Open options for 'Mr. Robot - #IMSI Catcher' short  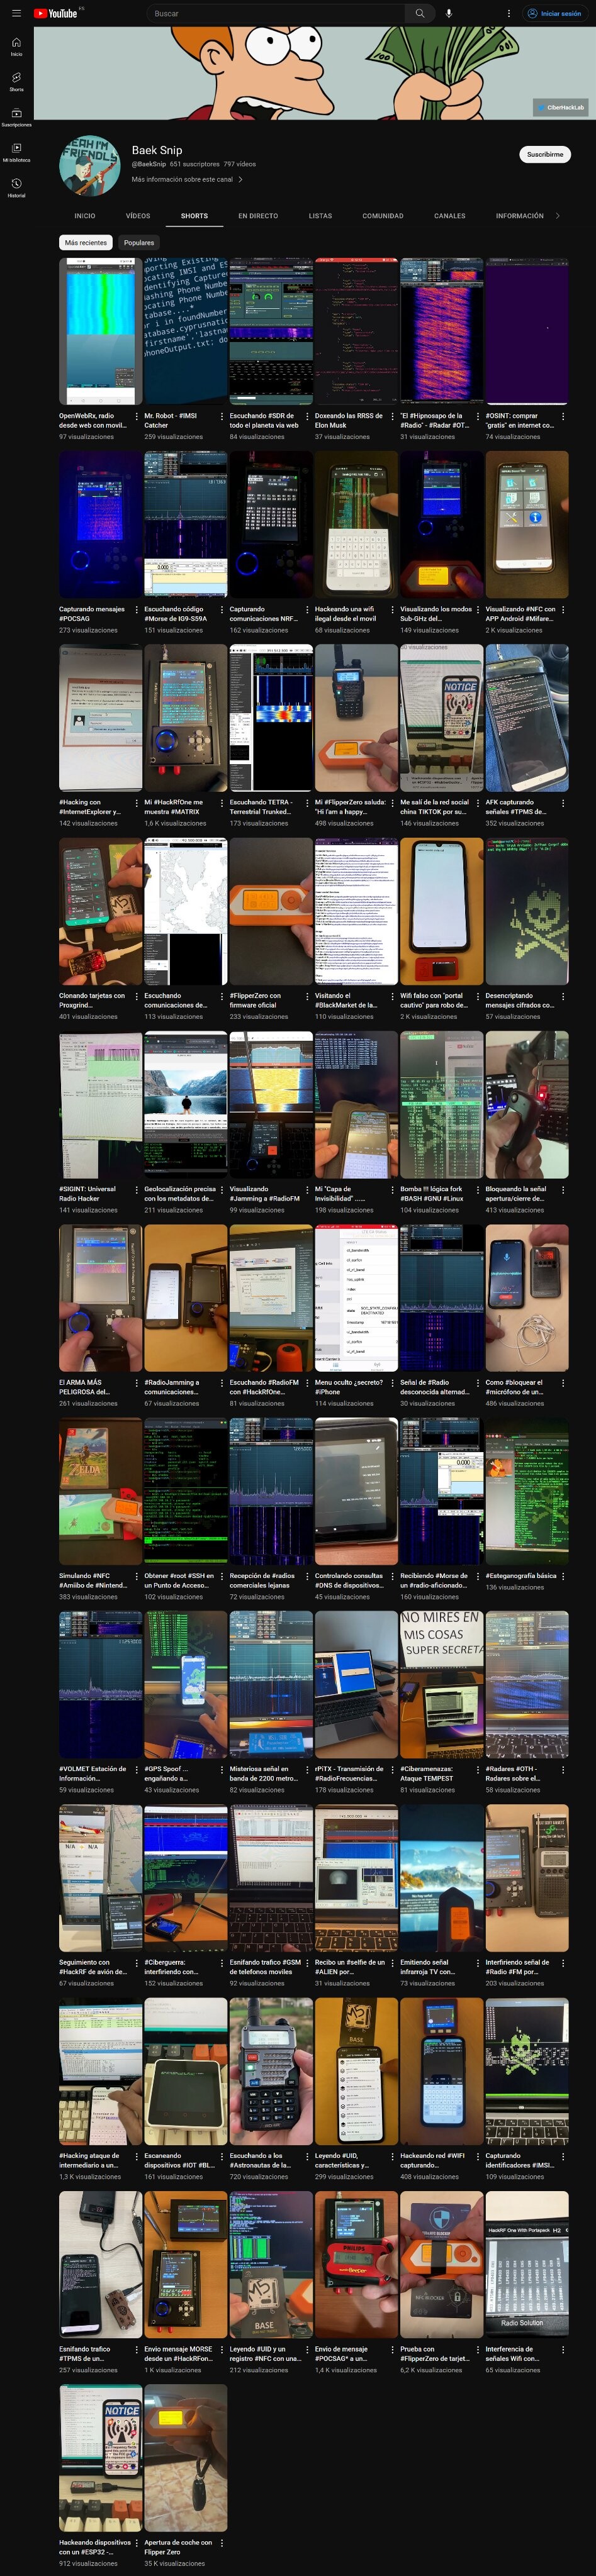[222, 416]
